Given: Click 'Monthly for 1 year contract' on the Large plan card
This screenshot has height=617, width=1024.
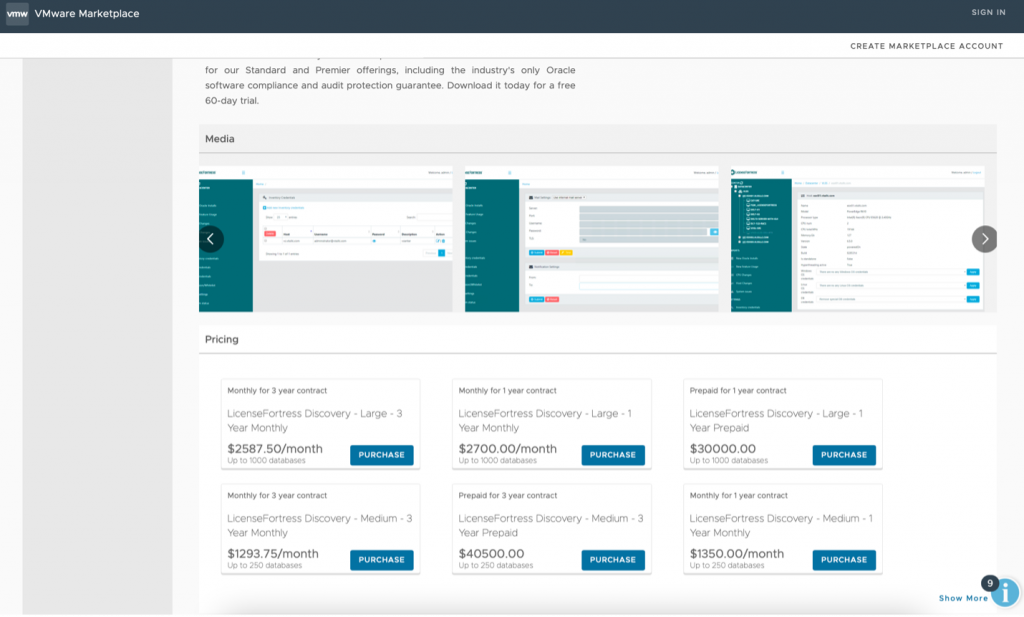Looking at the screenshot, I should click(x=507, y=390).
